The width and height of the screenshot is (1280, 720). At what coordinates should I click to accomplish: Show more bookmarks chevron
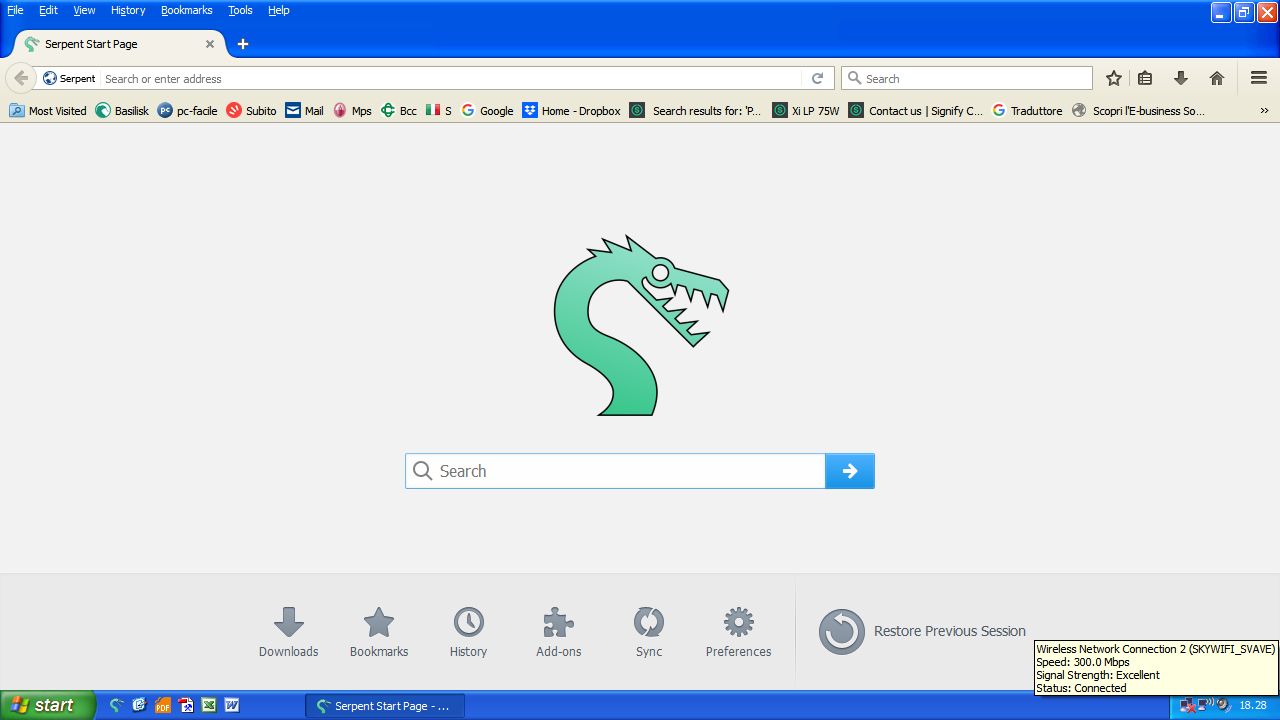point(1264,111)
